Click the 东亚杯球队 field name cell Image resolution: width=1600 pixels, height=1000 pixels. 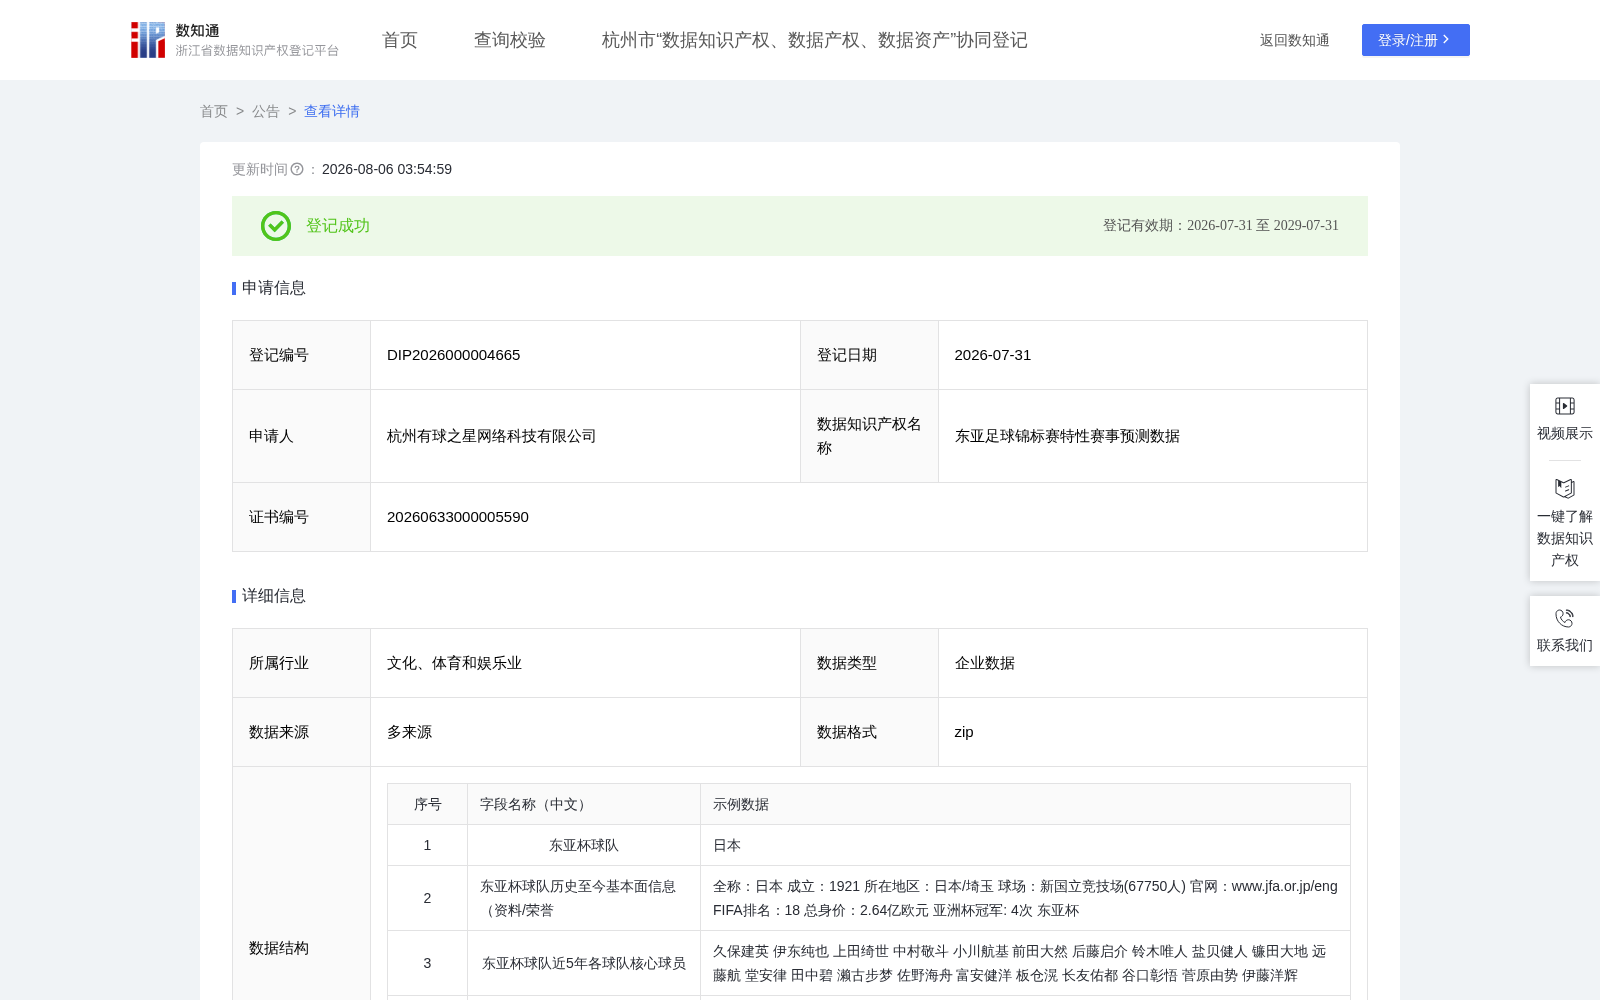584,845
